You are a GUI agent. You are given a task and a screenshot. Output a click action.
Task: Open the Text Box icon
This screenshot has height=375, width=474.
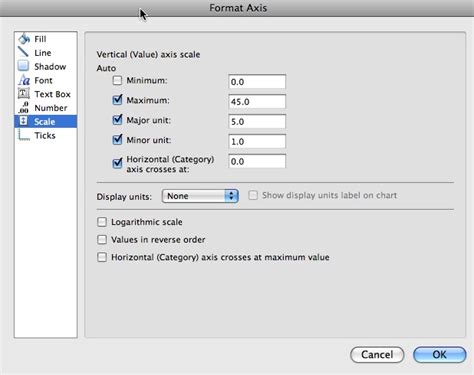point(24,94)
